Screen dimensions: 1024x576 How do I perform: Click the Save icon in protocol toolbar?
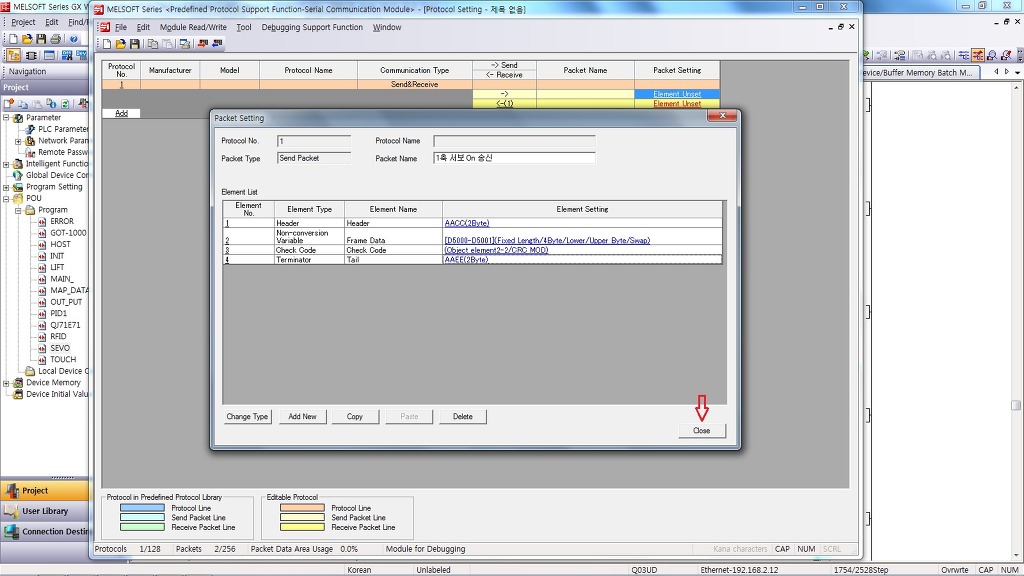click(134, 44)
